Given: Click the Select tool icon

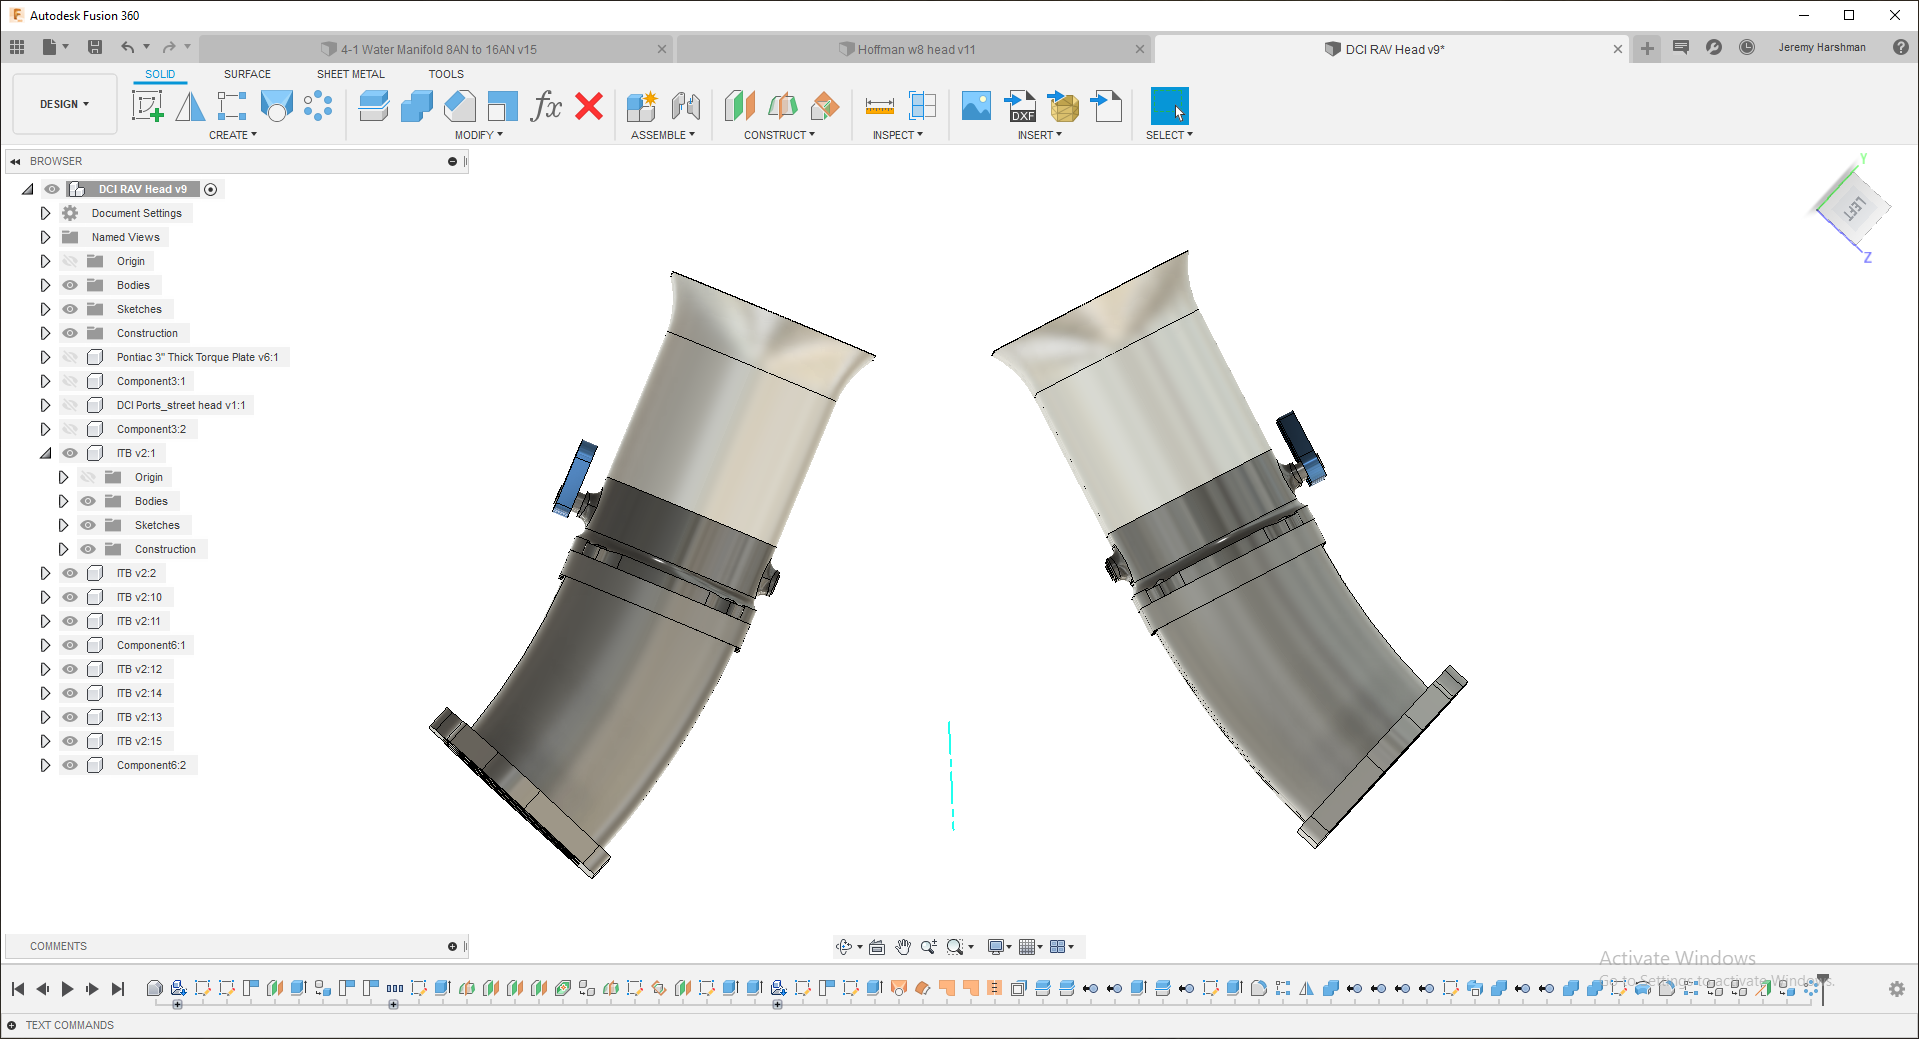Looking at the screenshot, I should [1169, 106].
